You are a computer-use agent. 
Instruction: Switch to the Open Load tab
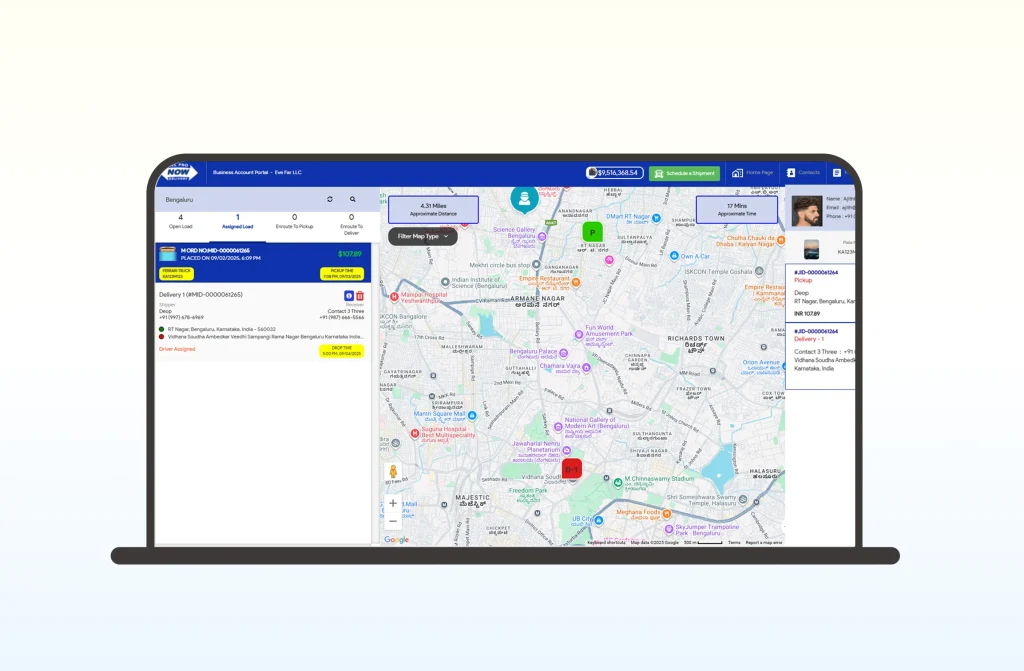(180, 221)
